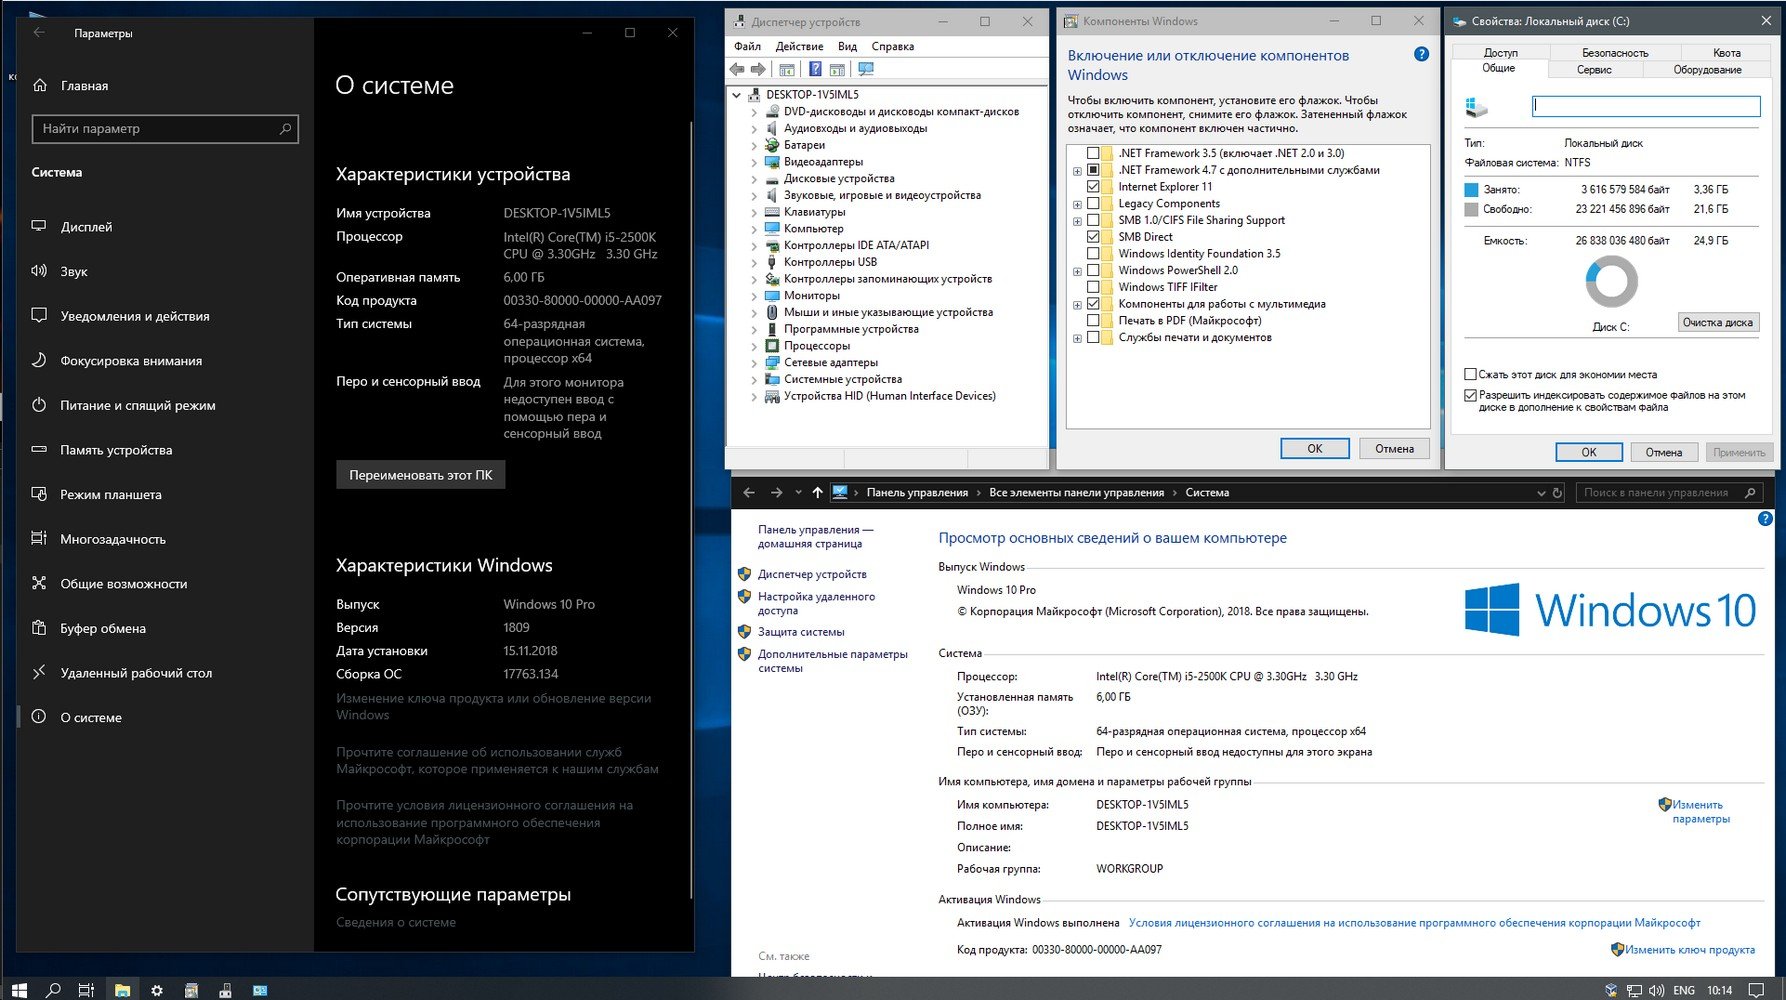Switch to Оборудование tab in disk properties
Screen dimensions: 1786x1000
click(x=1707, y=70)
